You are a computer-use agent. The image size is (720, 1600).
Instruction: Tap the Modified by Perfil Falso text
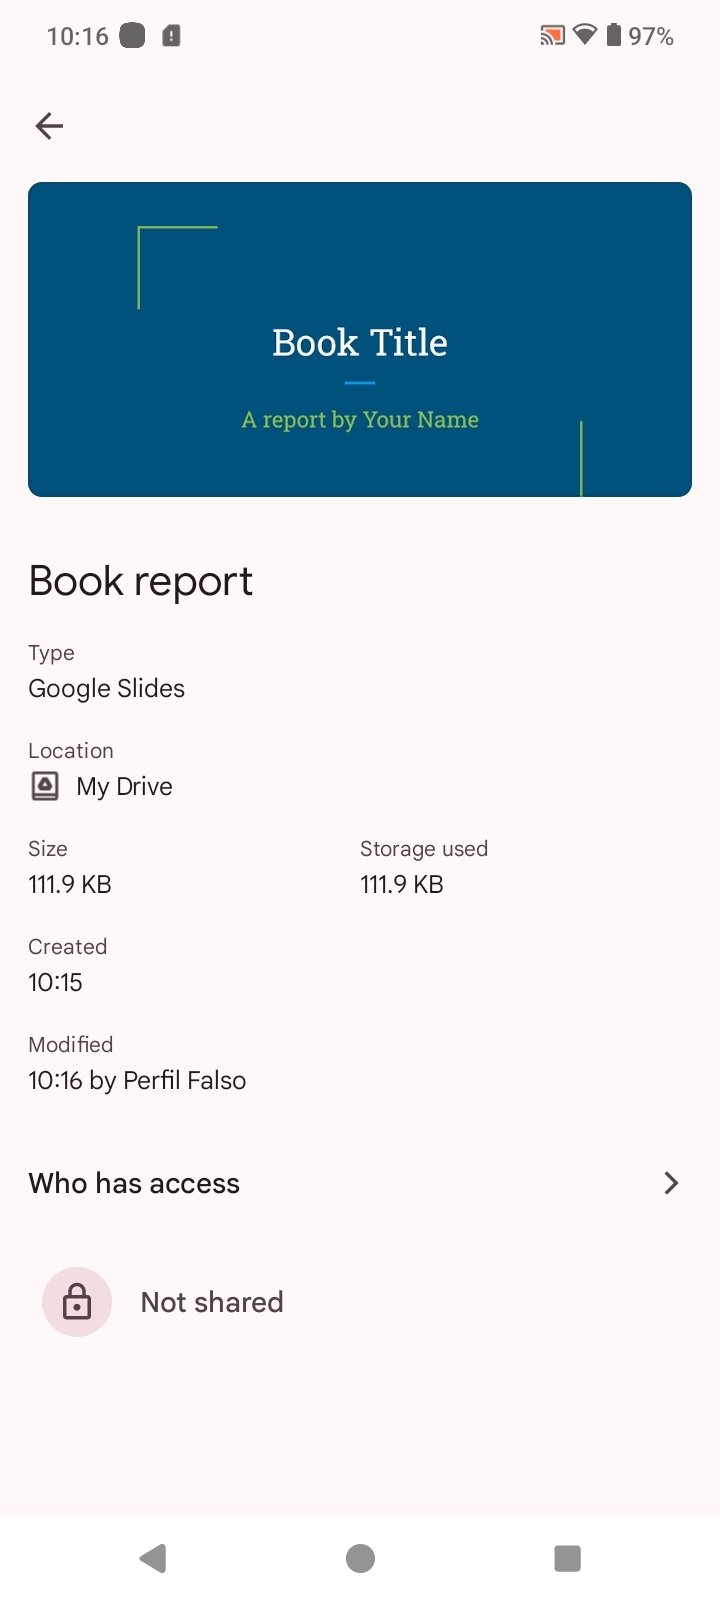[x=137, y=1080]
